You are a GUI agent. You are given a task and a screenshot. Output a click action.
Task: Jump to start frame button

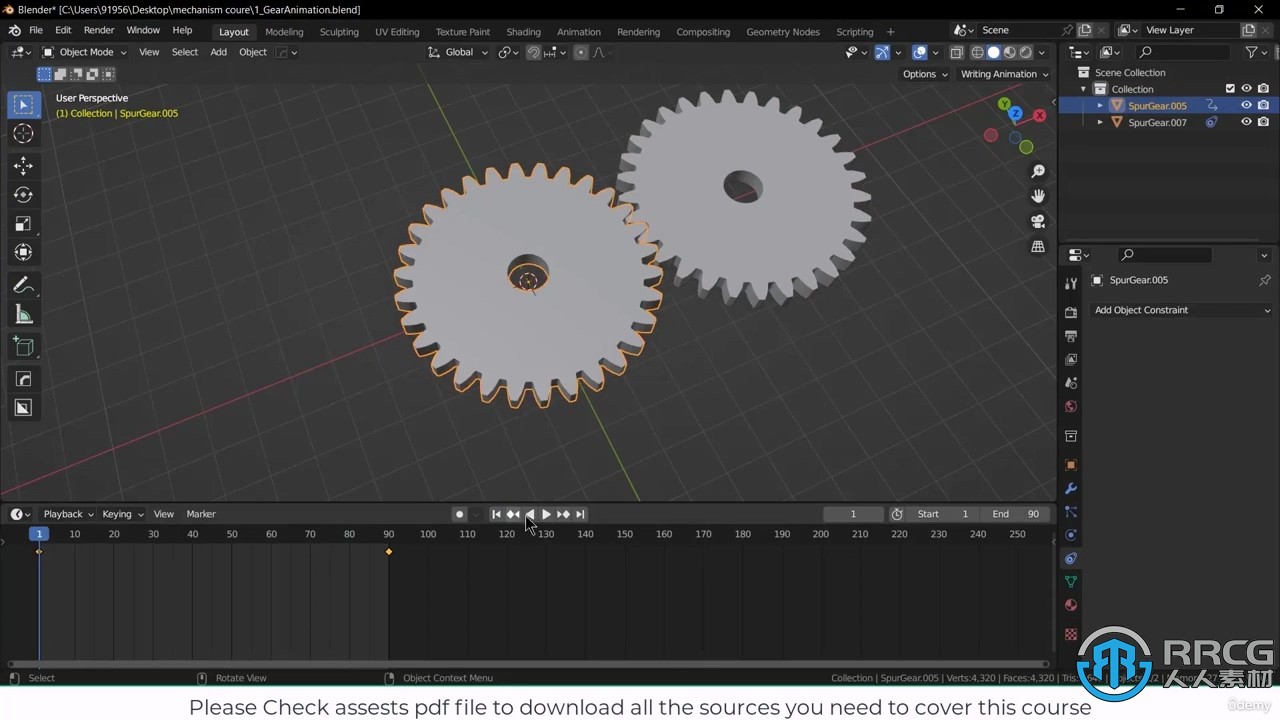496,514
